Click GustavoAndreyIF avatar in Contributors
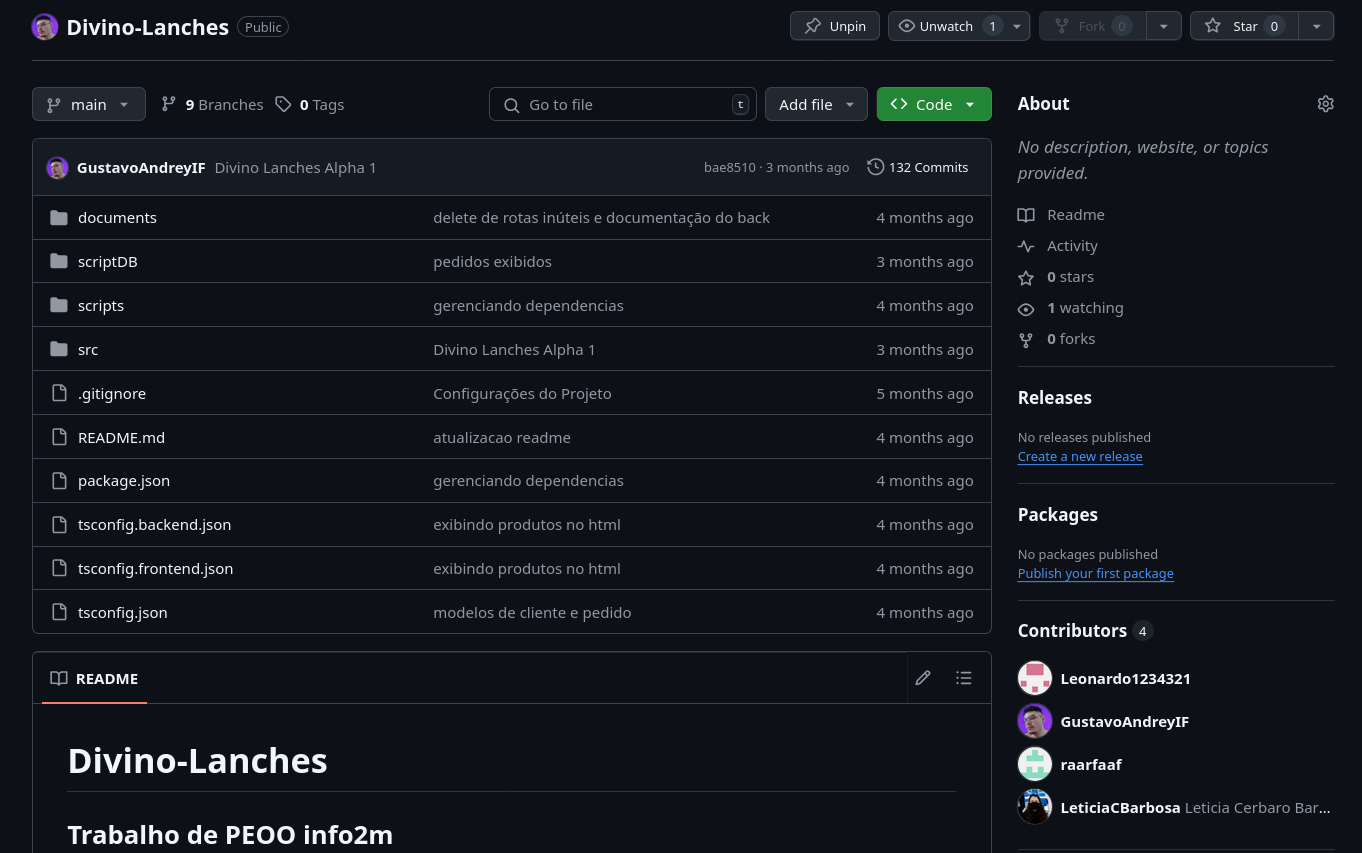 1034,721
